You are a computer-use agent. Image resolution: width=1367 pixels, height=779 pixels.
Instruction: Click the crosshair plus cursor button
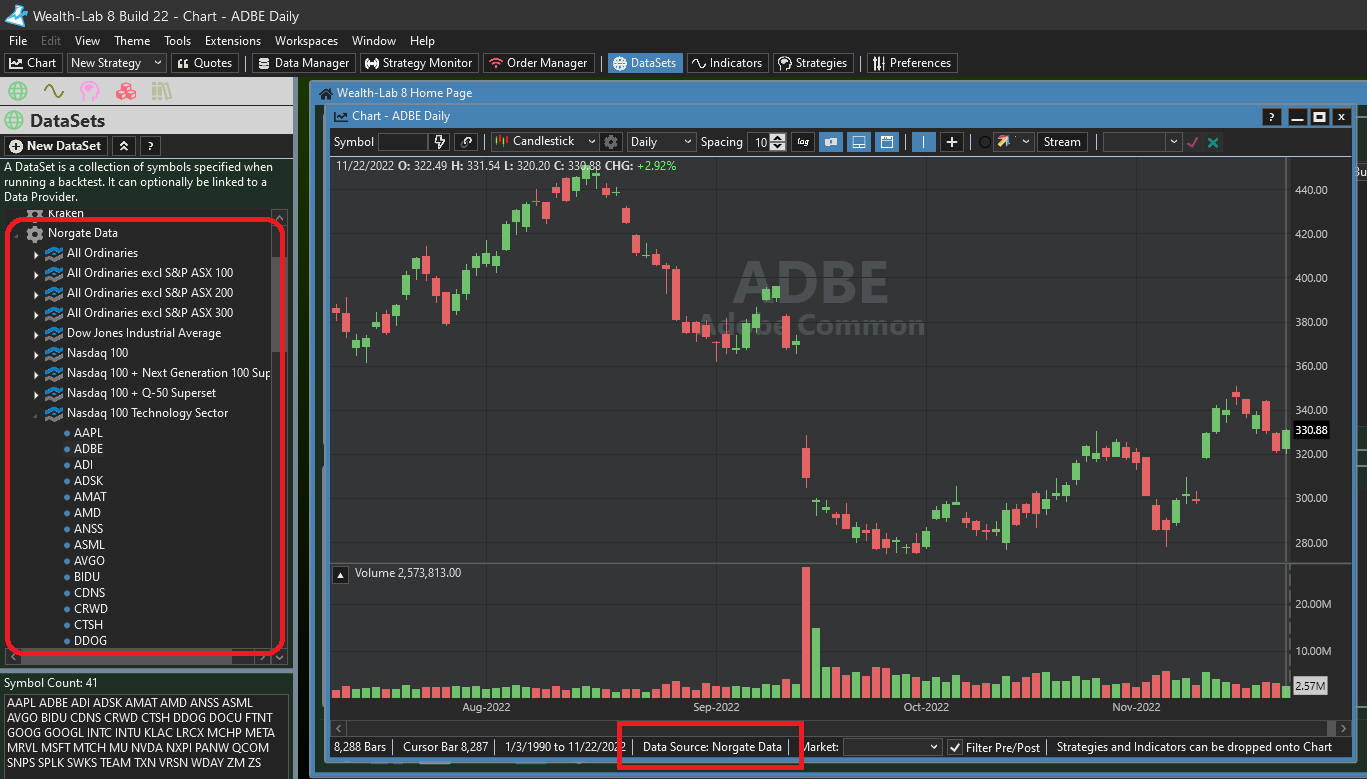coord(952,142)
